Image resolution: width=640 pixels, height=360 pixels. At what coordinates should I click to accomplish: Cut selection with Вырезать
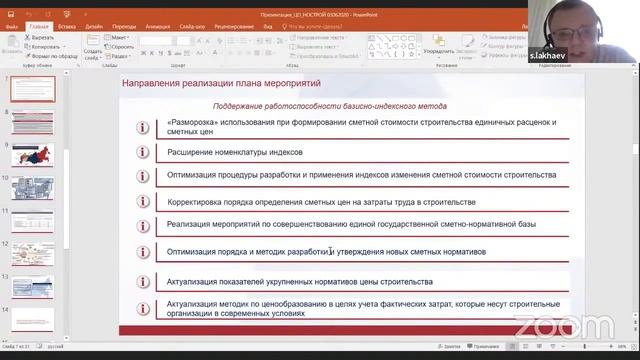click(40, 38)
